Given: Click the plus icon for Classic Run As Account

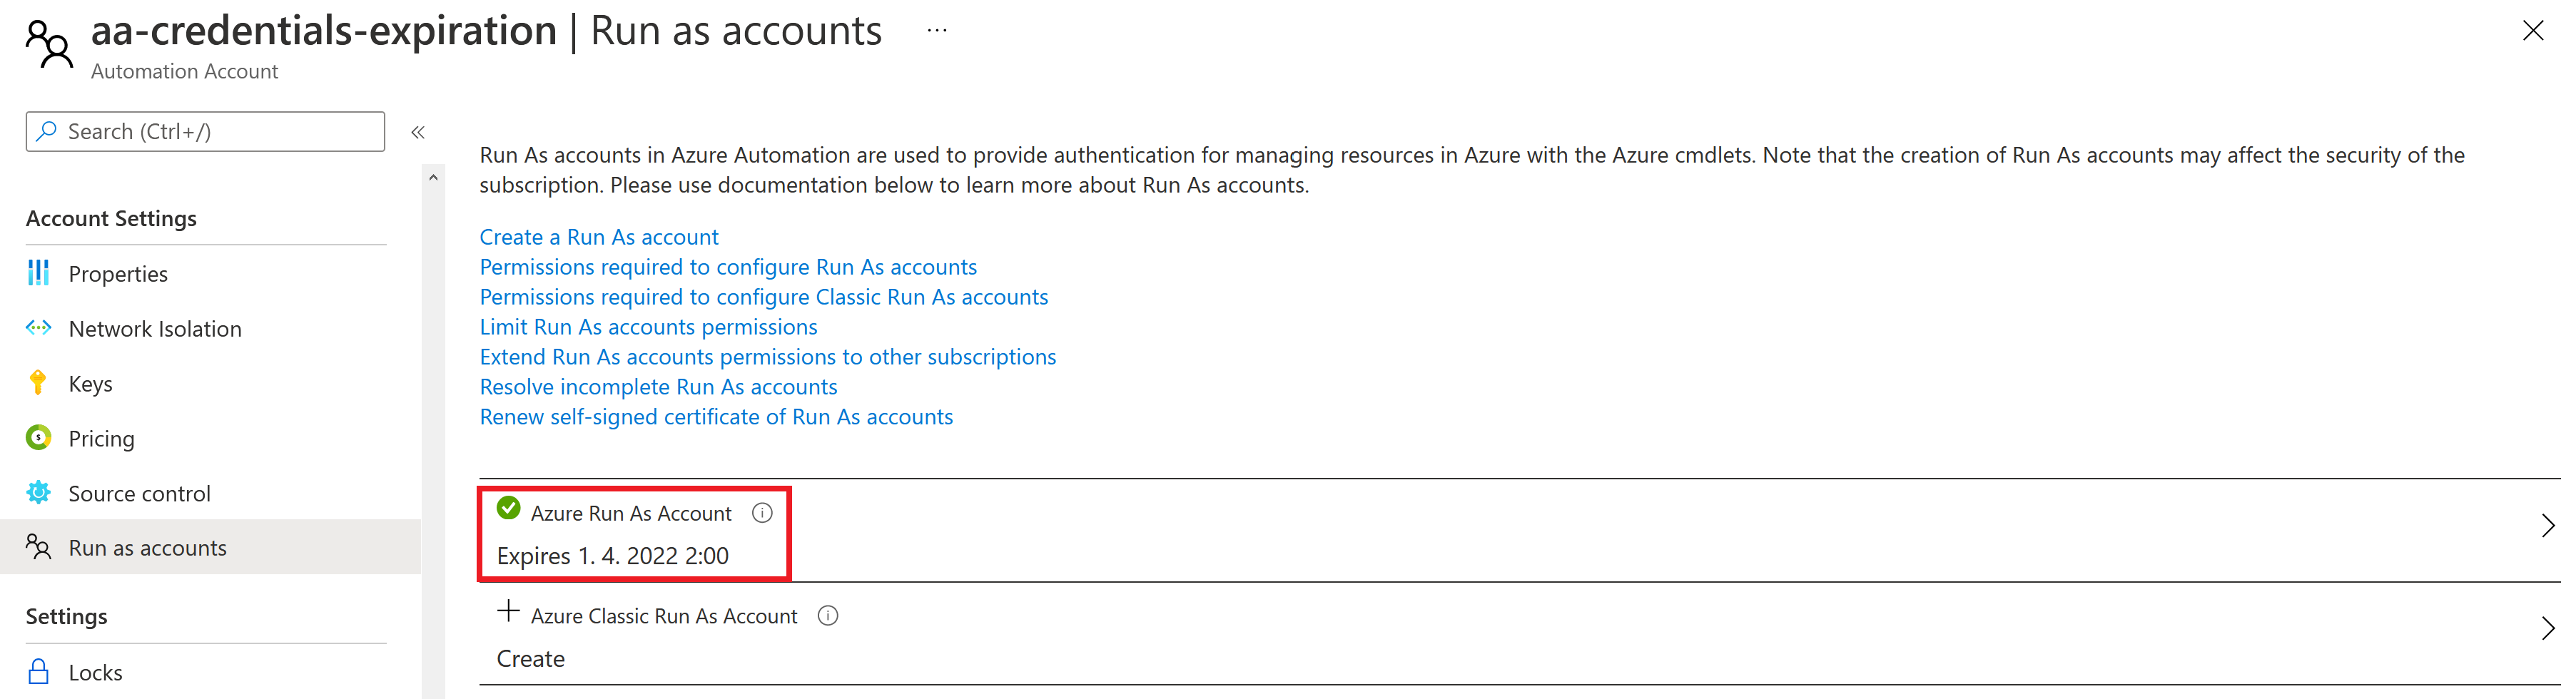Looking at the screenshot, I should pyautogui.click(x=508, y=611).
